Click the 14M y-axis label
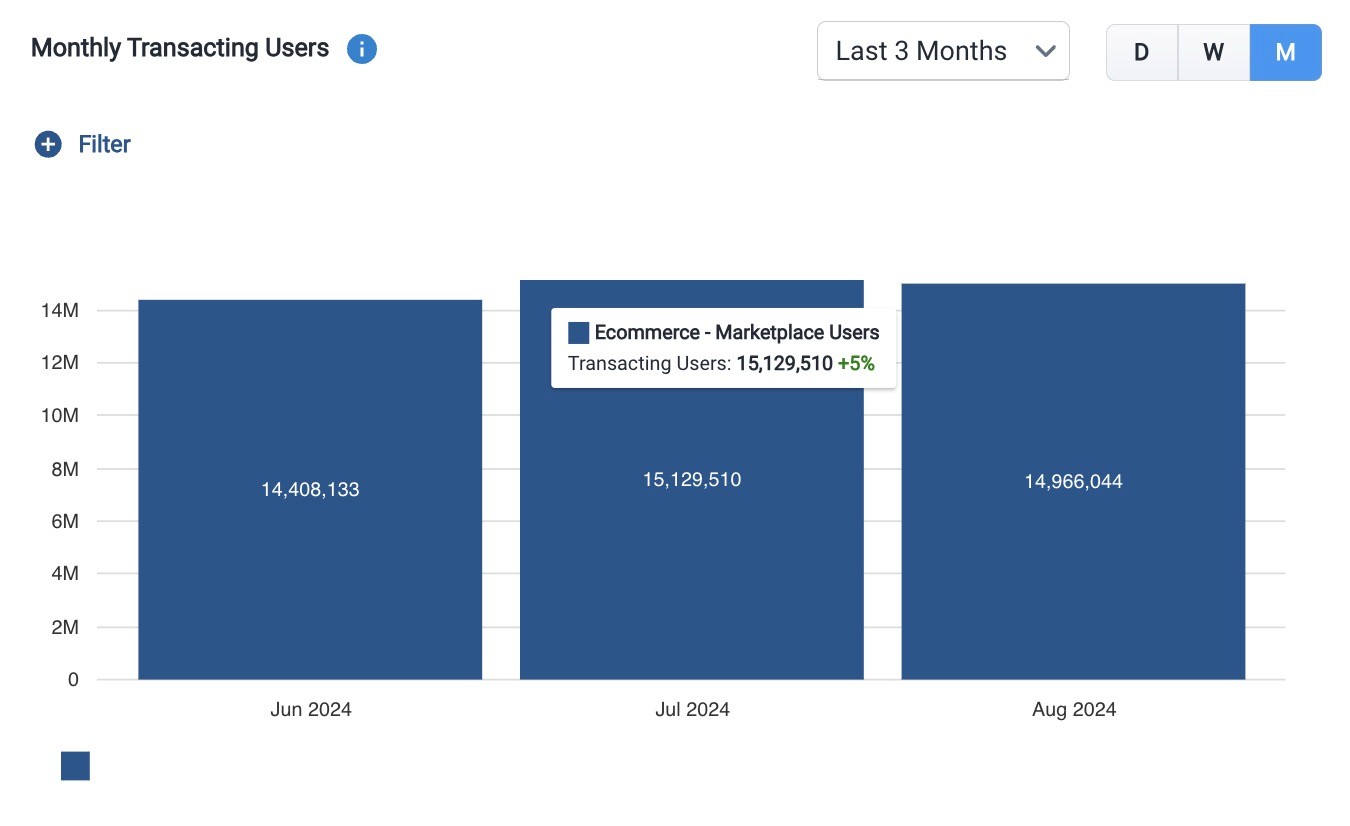 (60, 311)
